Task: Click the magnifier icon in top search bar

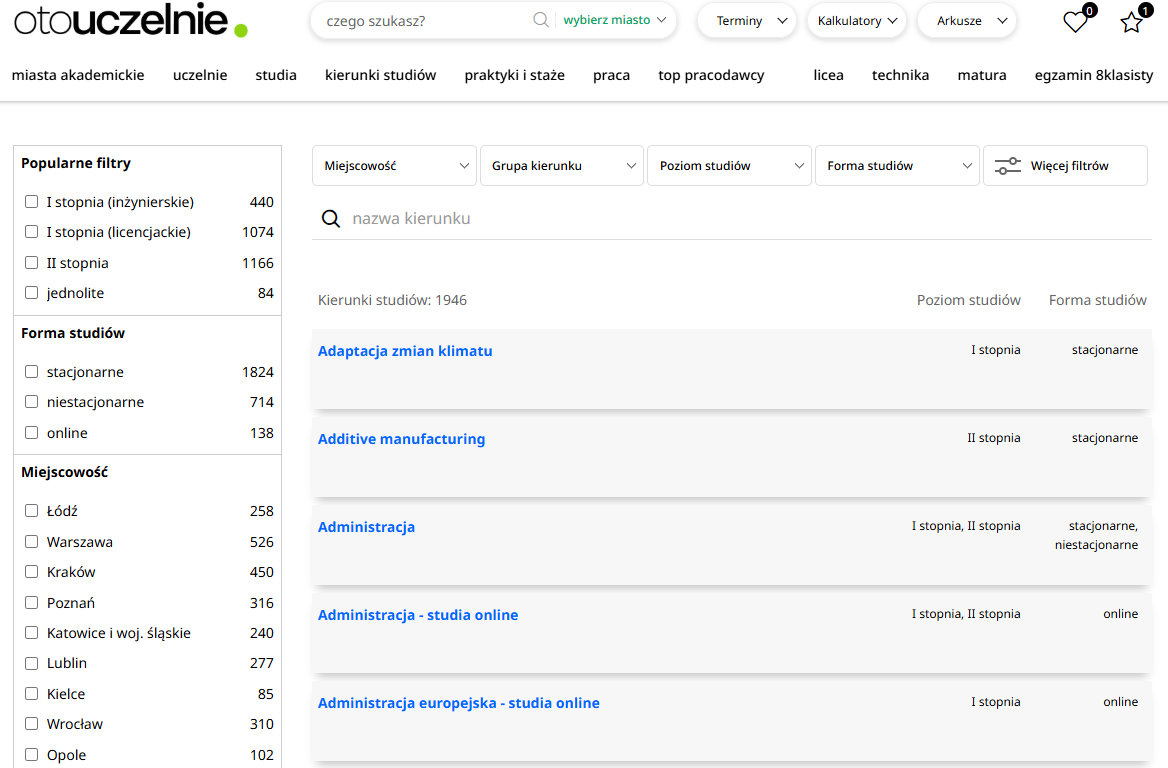Action: pyautogui.click(x=541, y=20)
